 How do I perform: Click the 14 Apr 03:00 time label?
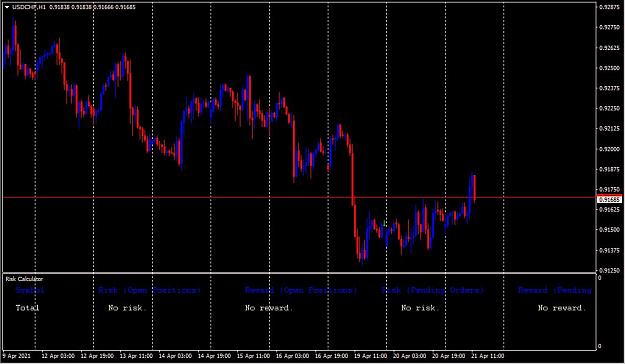(175, 356)
